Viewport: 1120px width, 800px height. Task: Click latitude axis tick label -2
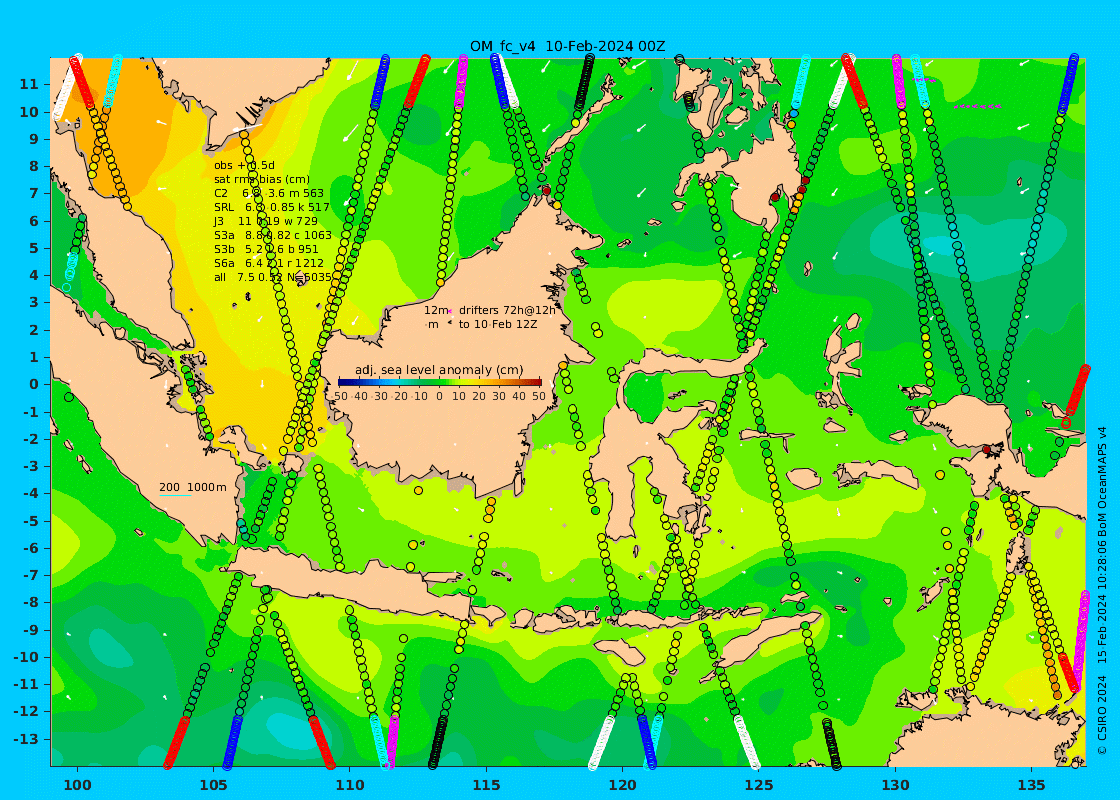pos(30,439)
